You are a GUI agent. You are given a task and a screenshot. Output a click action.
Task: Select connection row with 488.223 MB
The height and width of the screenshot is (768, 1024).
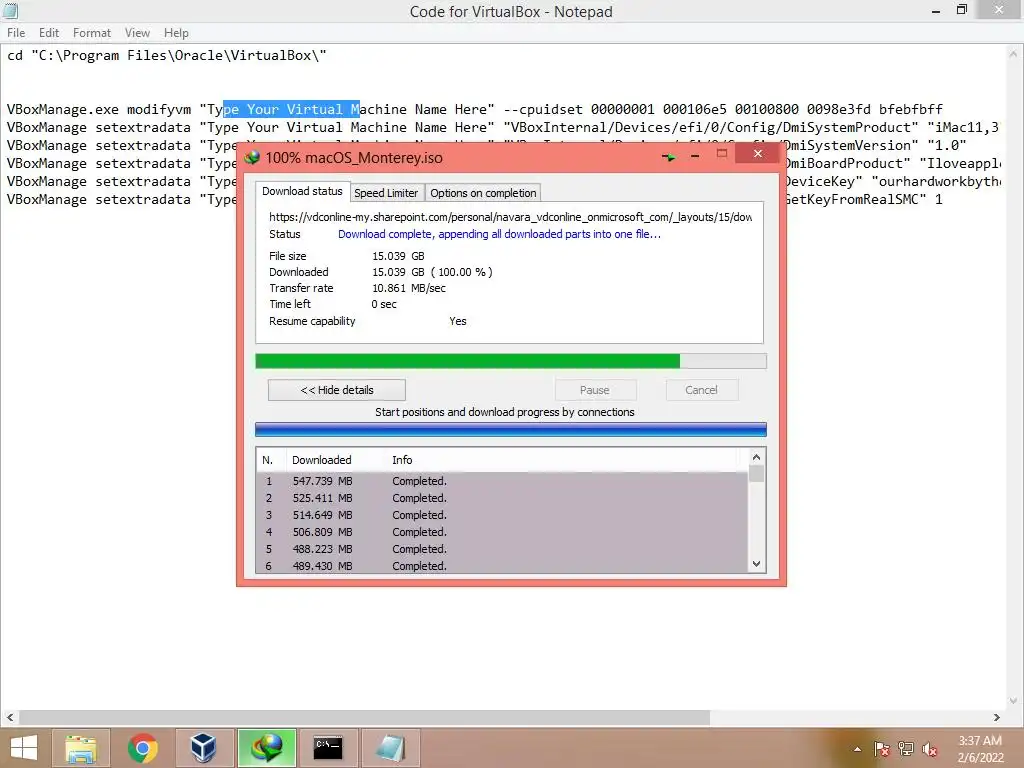click(x=502, y=549)
